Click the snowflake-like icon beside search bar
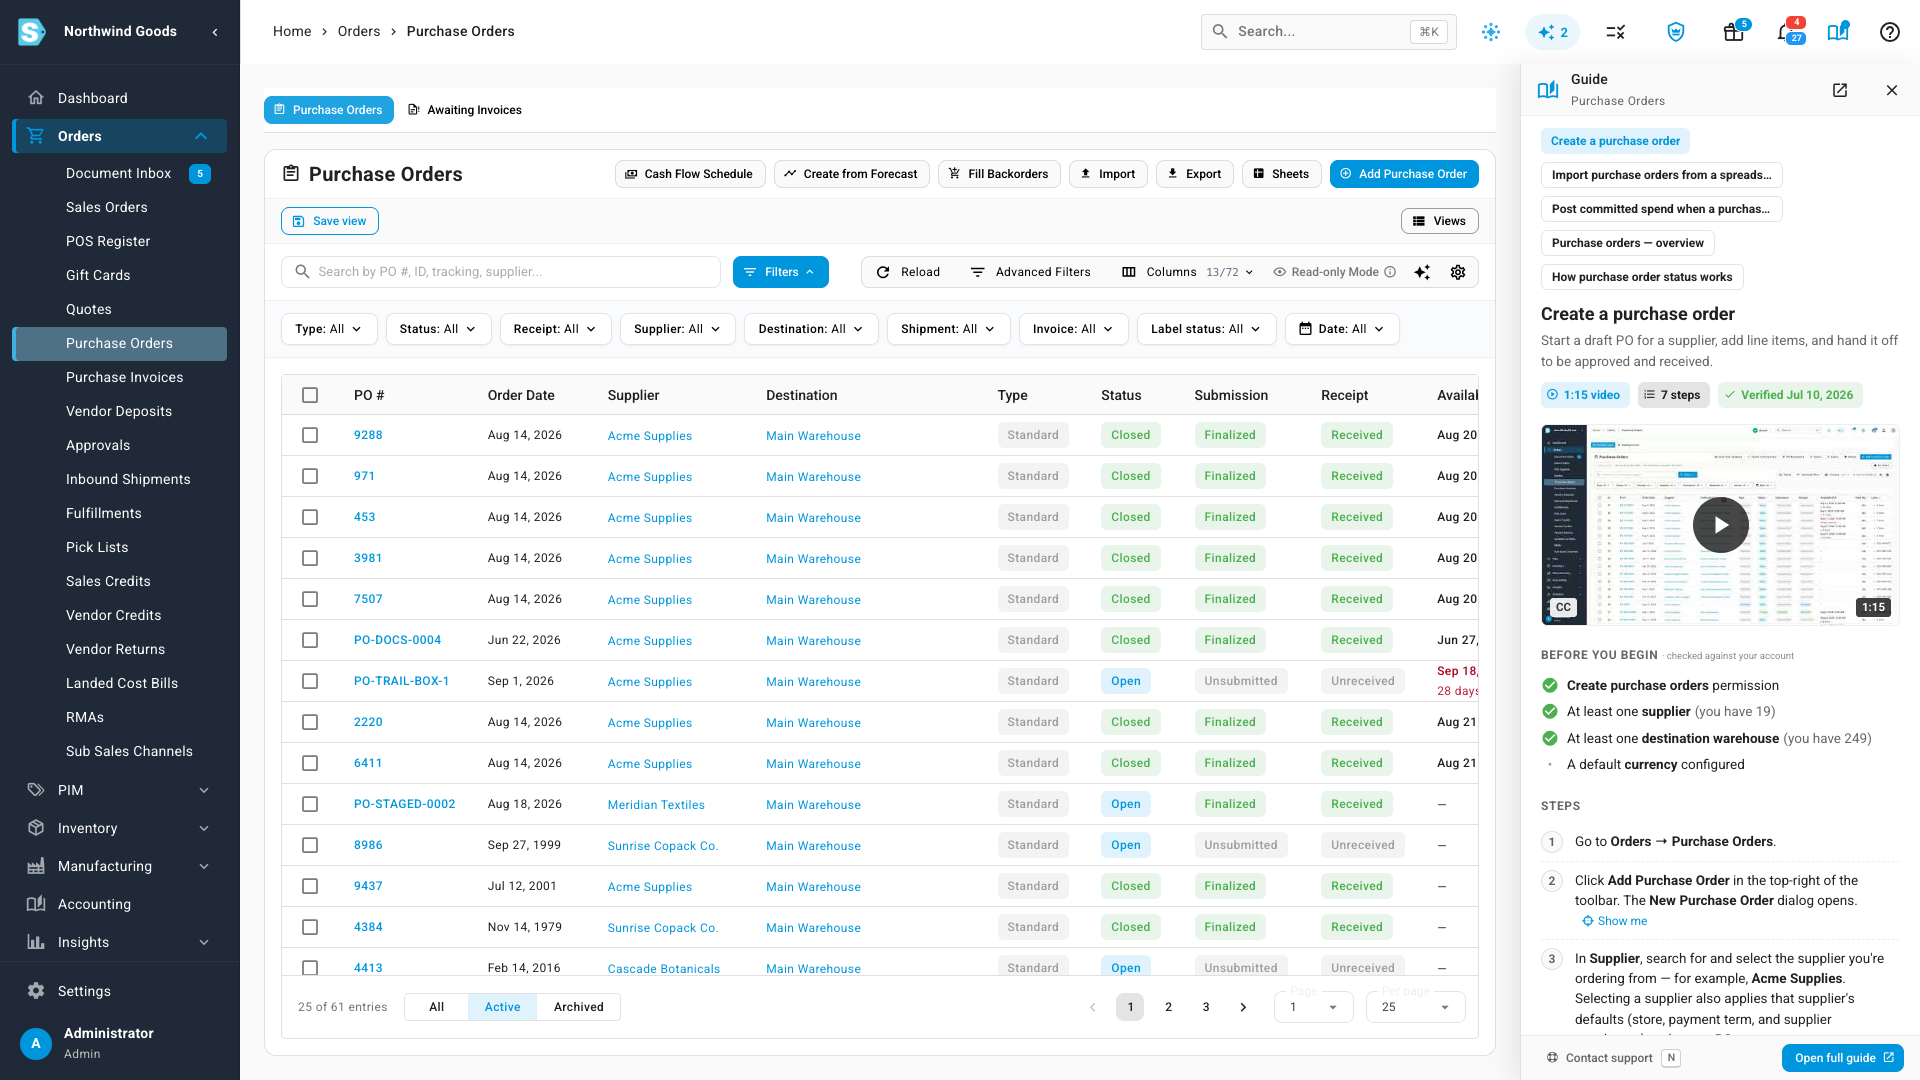 1491,32
